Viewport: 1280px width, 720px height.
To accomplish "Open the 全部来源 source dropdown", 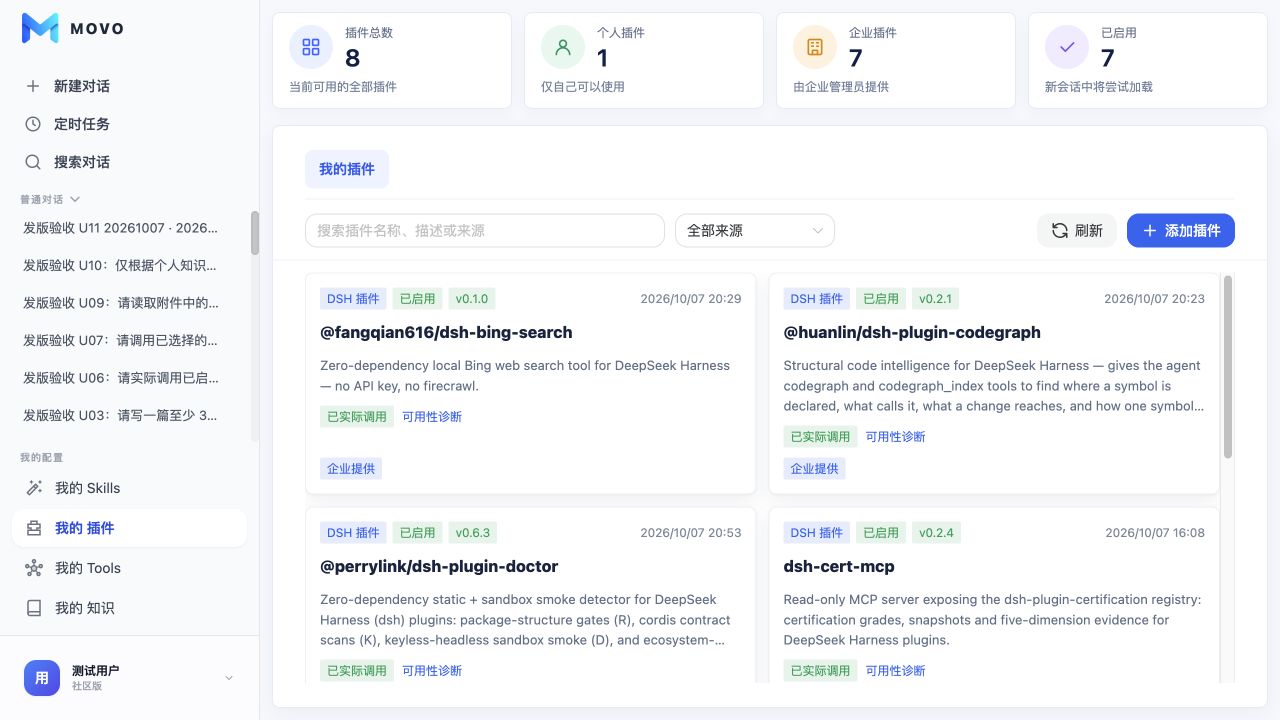I will (755, 231).
